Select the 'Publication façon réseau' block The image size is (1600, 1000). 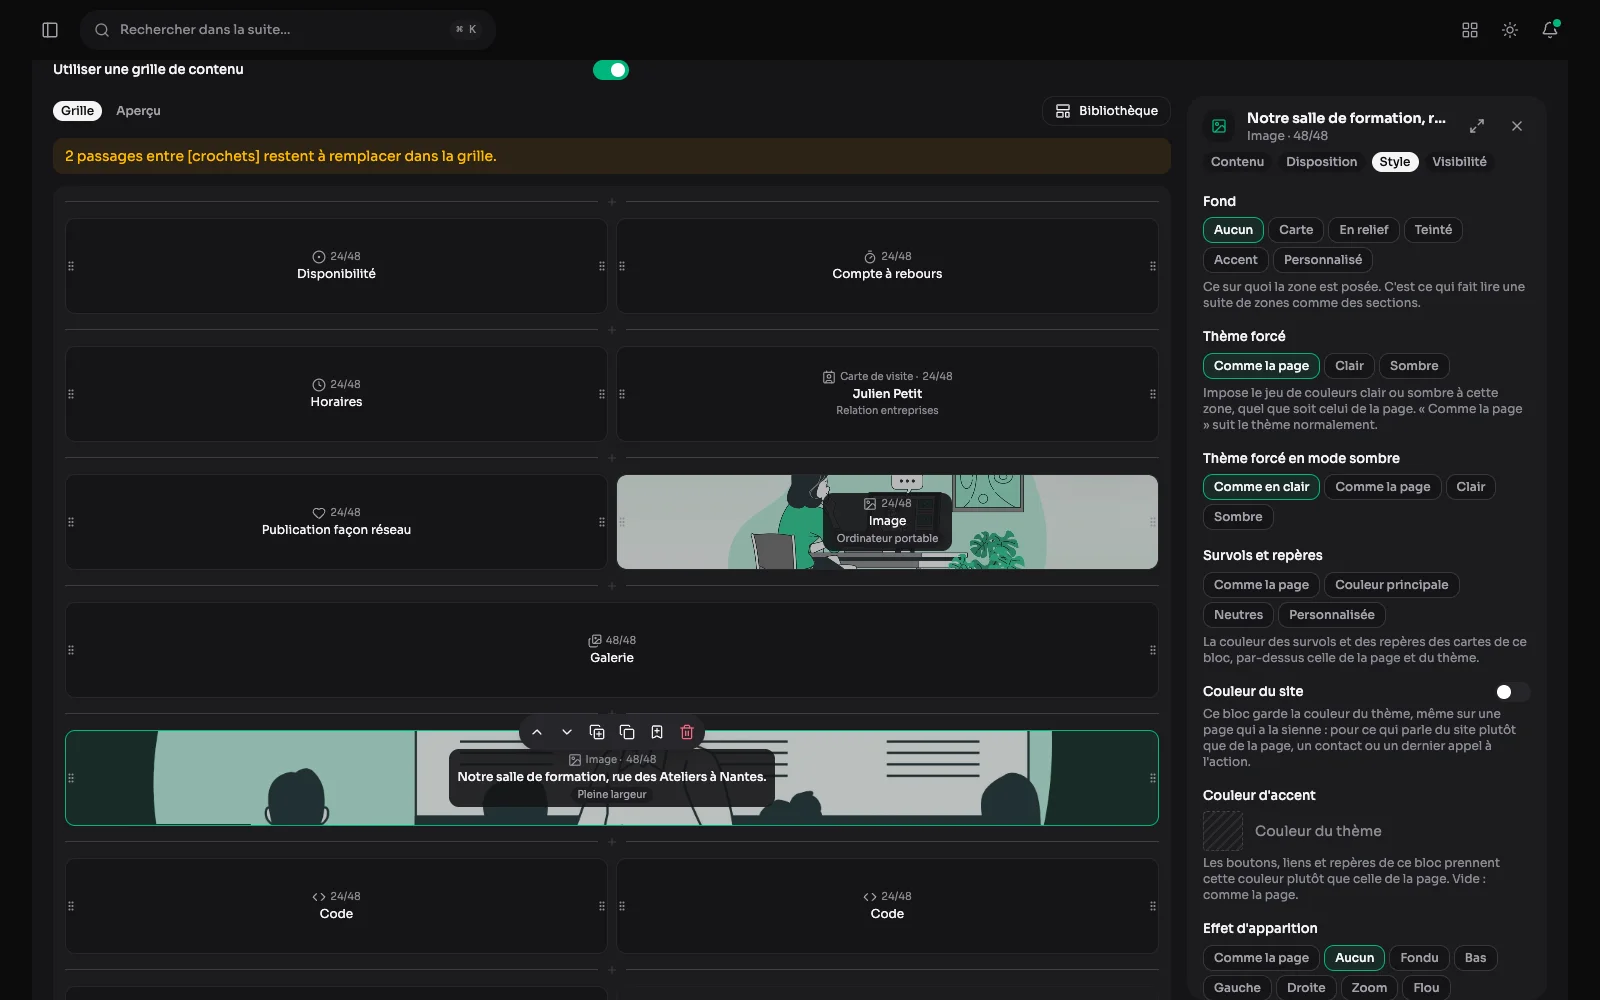[336, 522]
